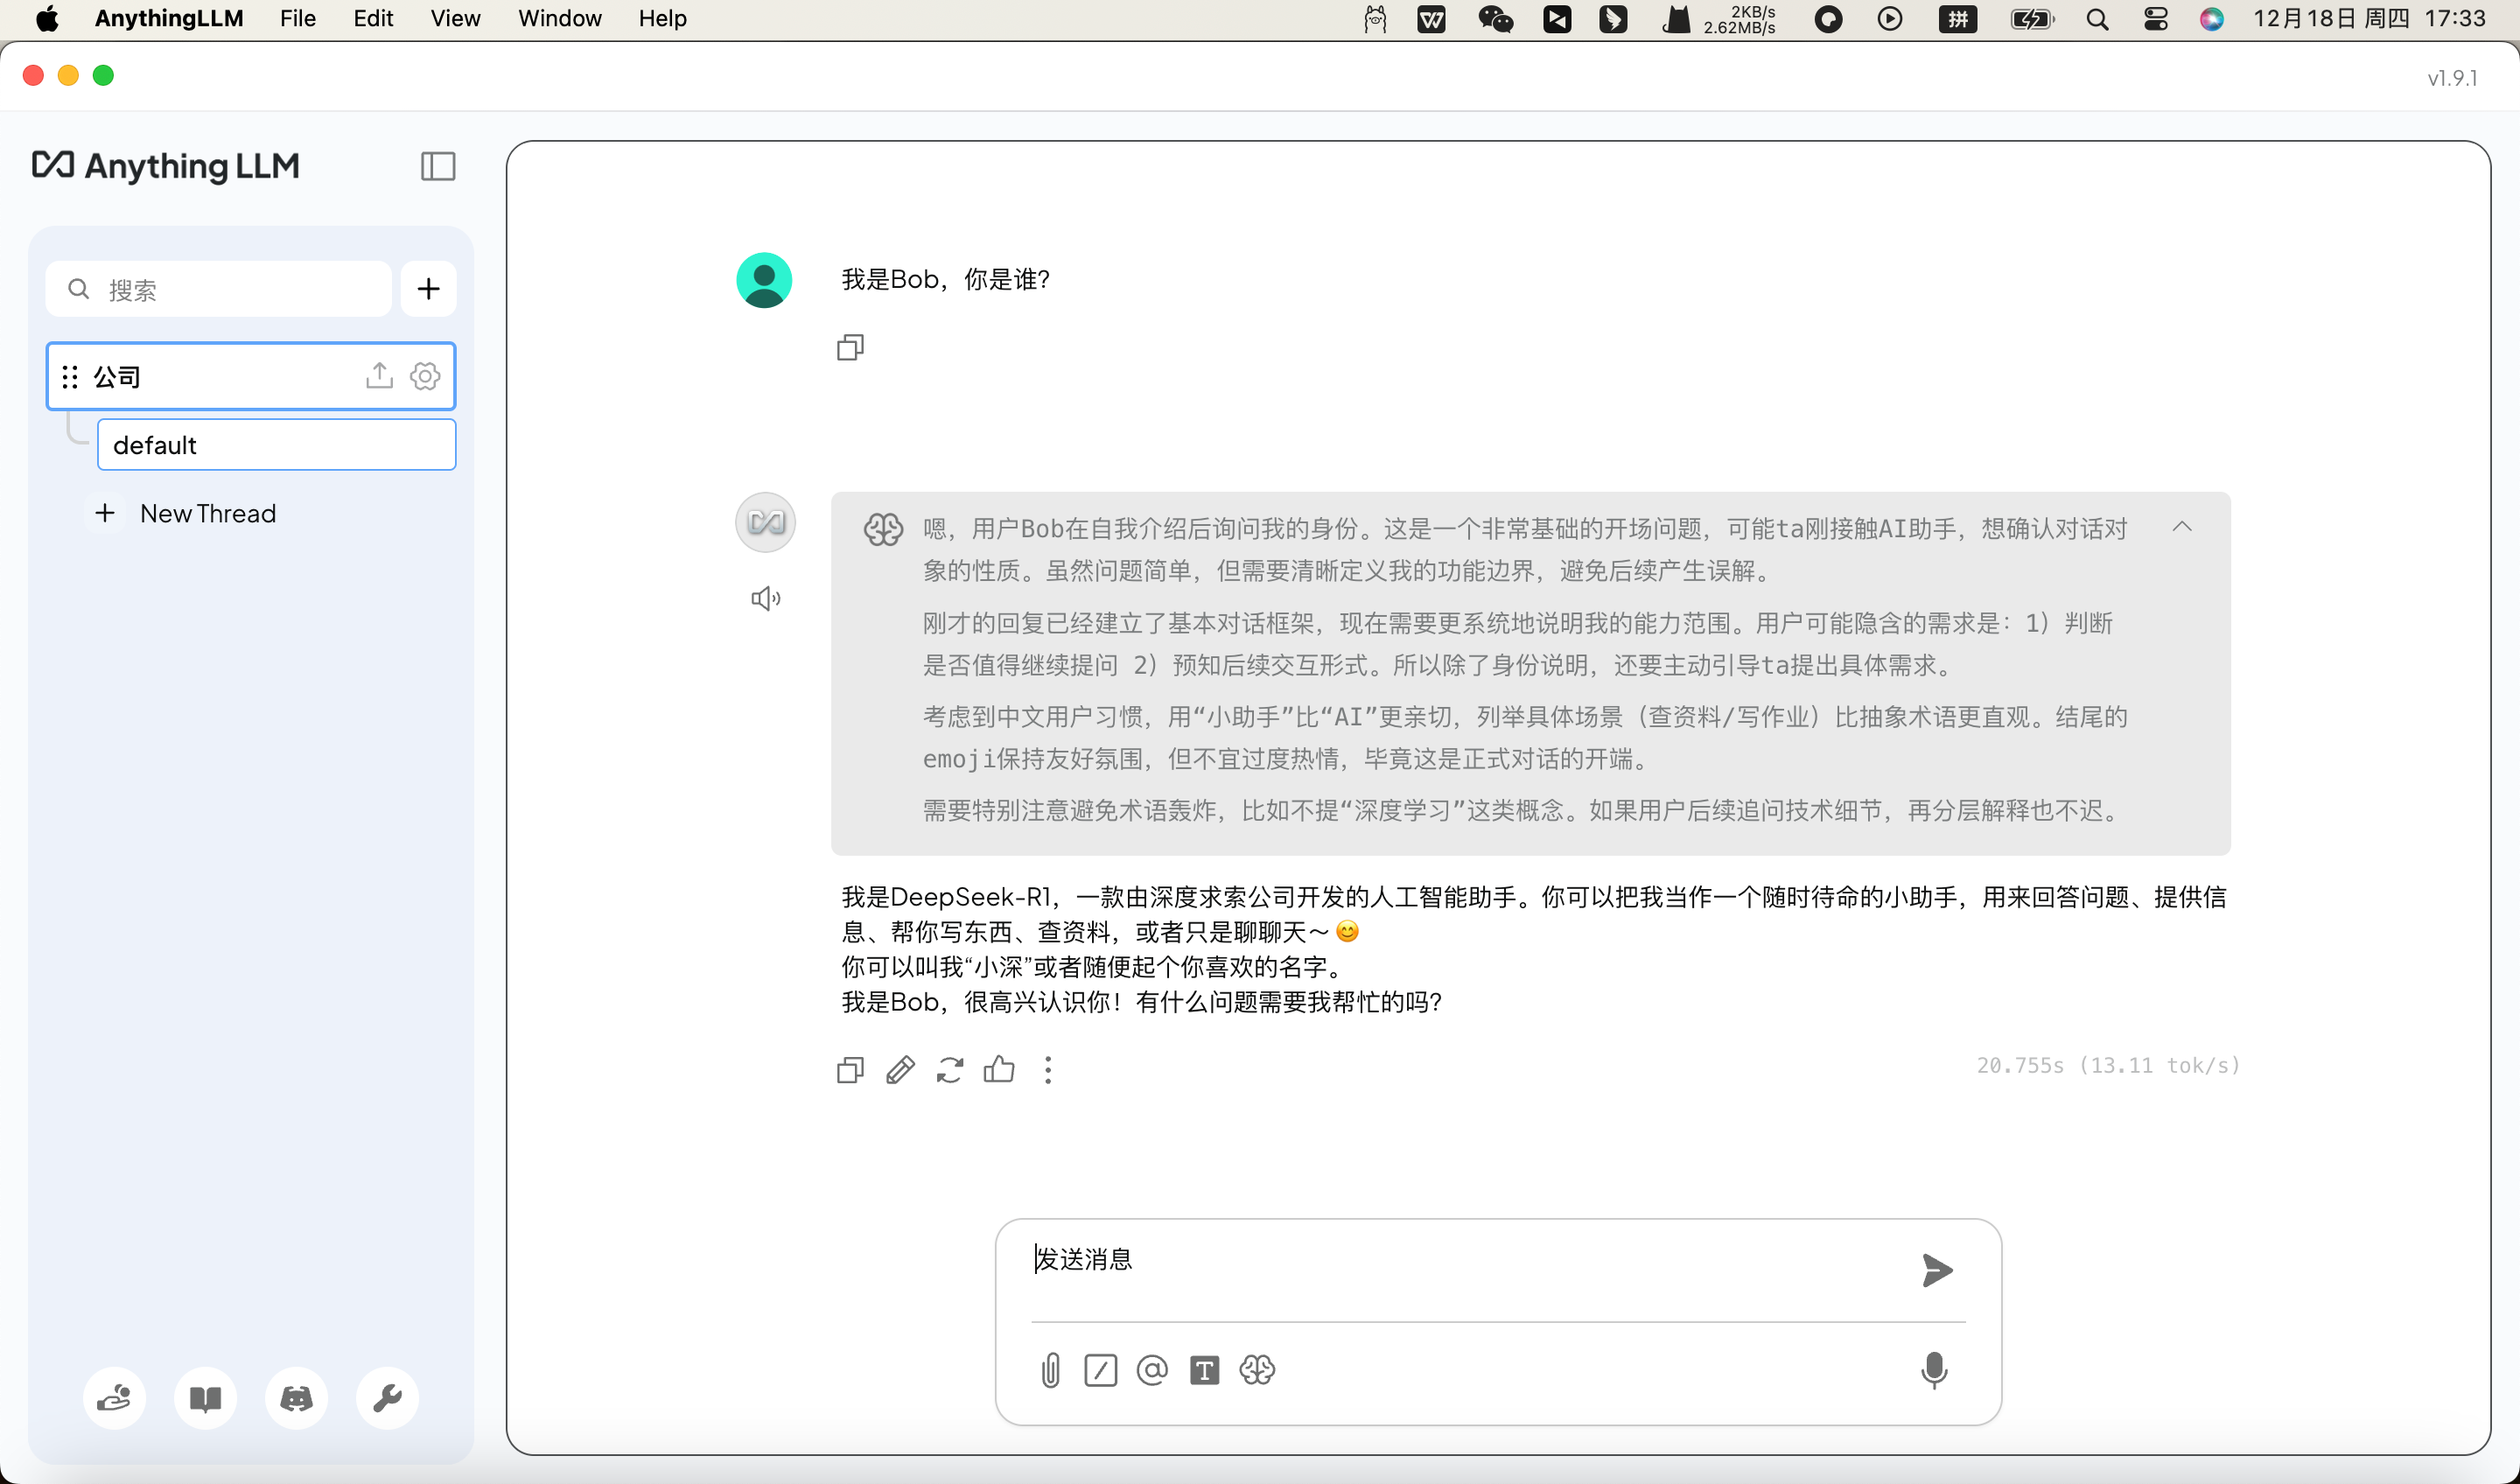Send message with the paper plane icon
Screen dimensions: 2520x1484
(x=1937, y=1270)
